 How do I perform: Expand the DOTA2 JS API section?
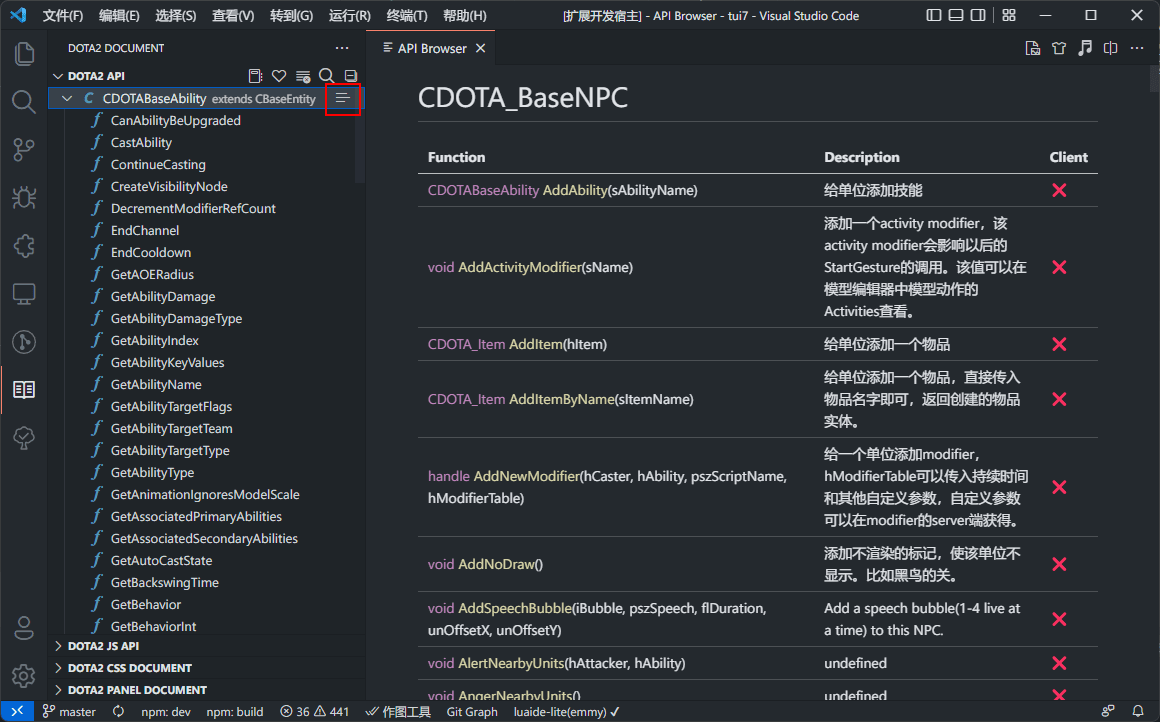[x=58, y=646]
